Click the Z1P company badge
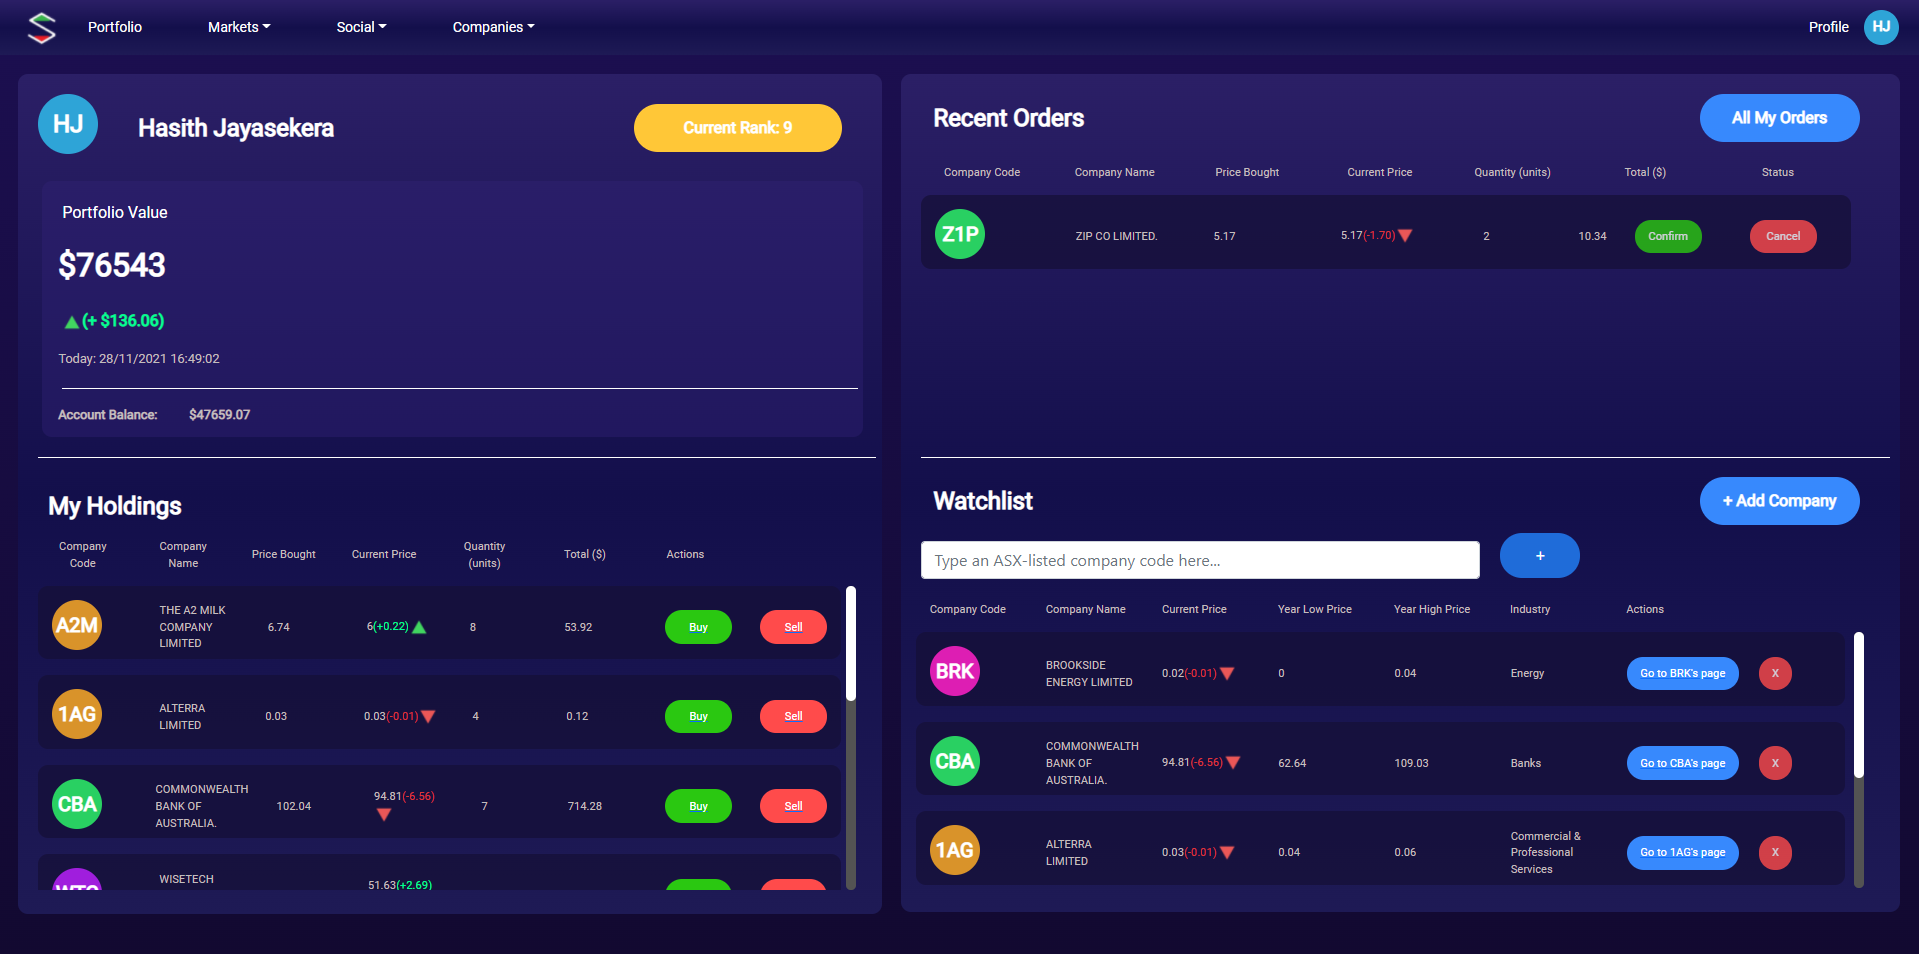This screenshot has width=1919, height=954. tap(960, 234)
